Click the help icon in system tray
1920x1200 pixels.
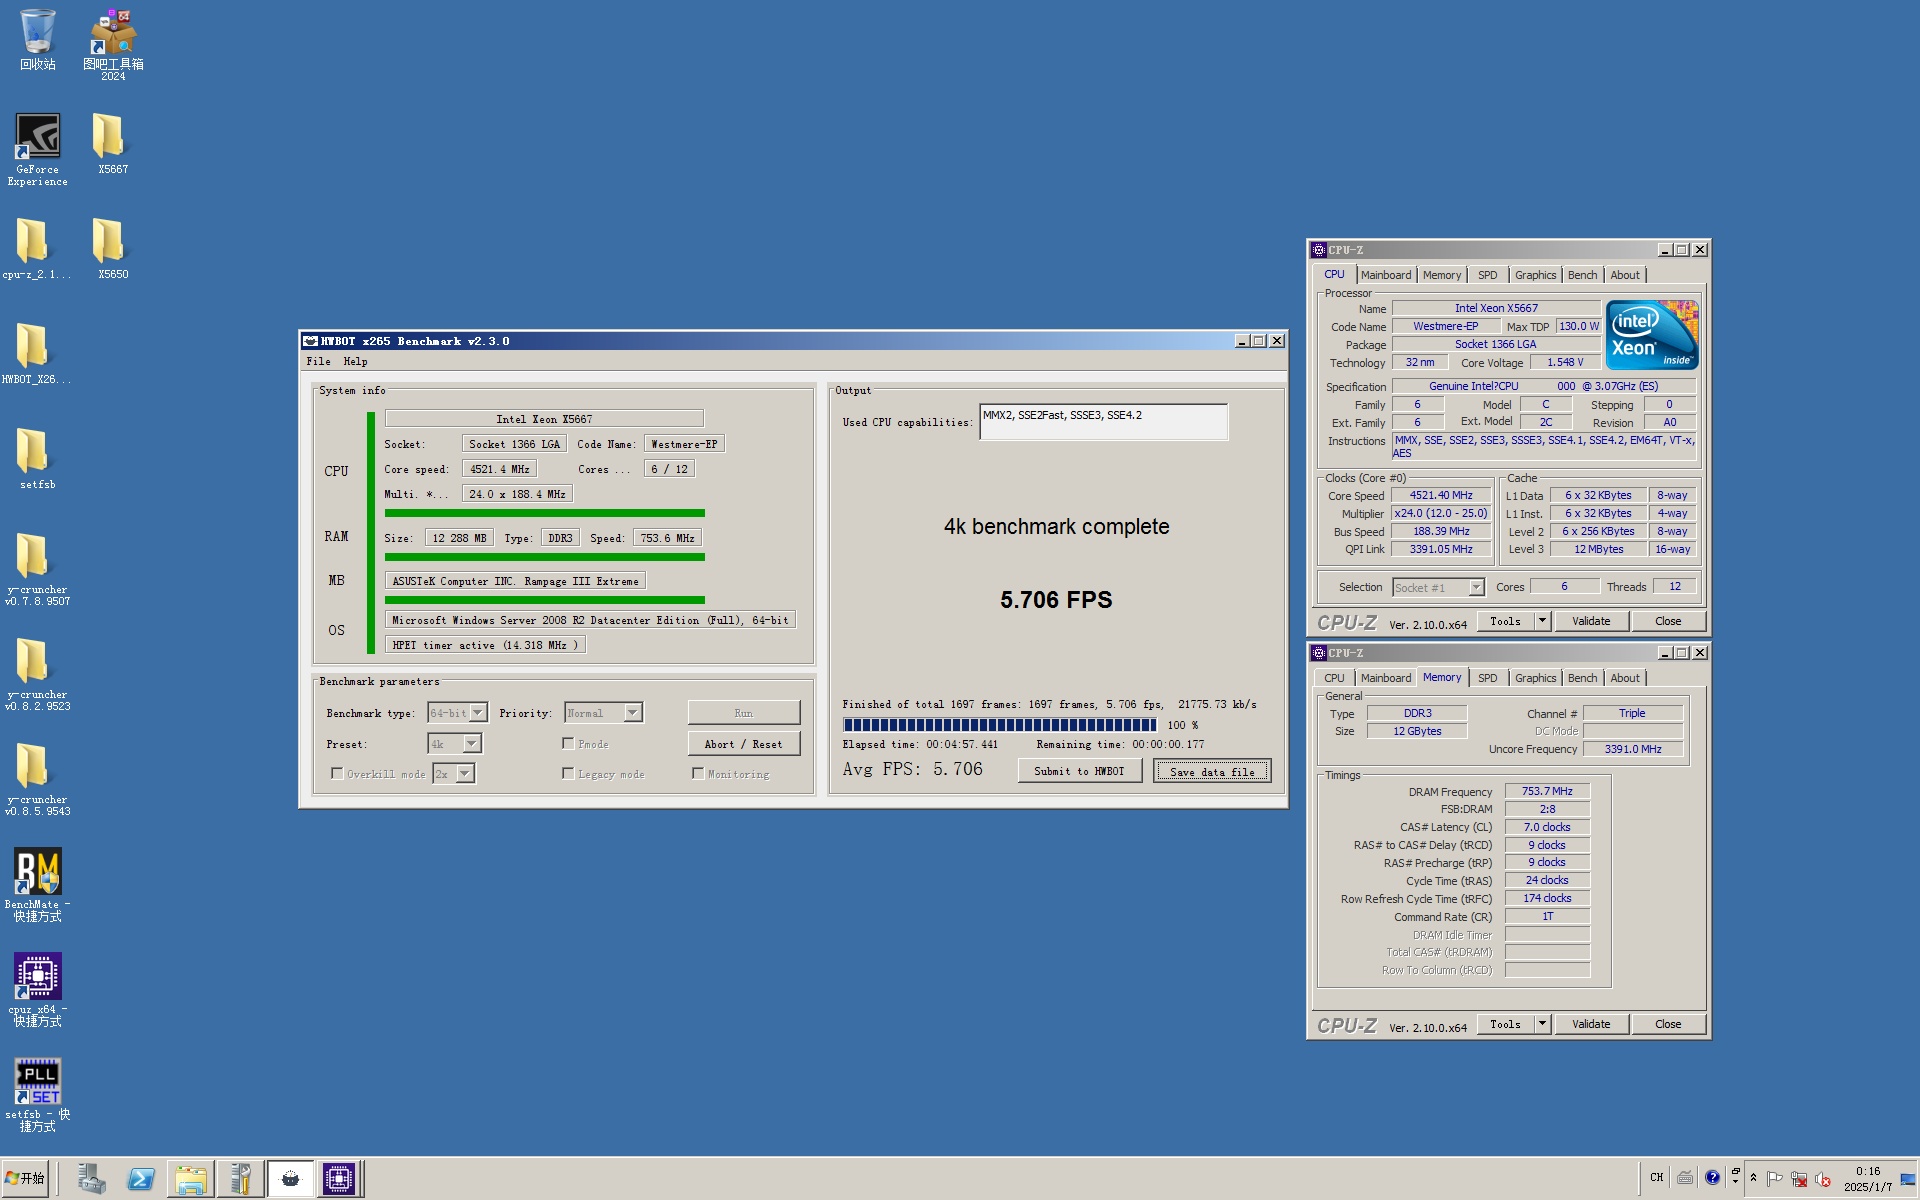click(1712, 1178)
